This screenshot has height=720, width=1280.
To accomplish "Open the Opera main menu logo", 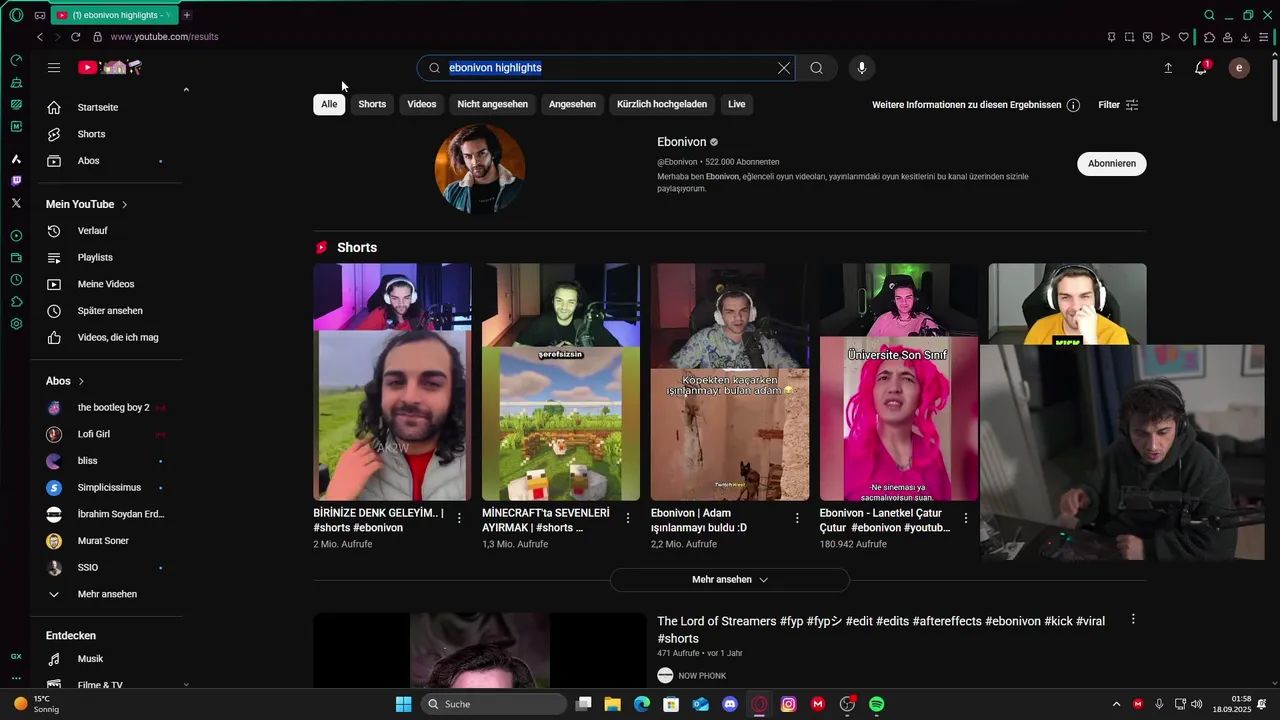I will click(x=16, y=15).
